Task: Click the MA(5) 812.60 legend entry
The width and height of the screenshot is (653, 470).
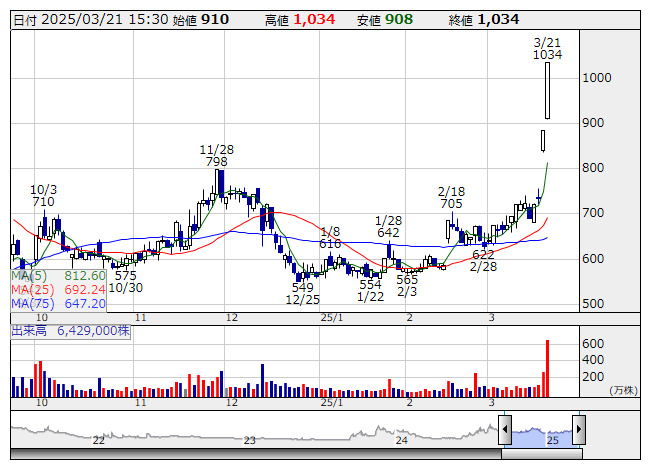Action: tap(58, 276)
